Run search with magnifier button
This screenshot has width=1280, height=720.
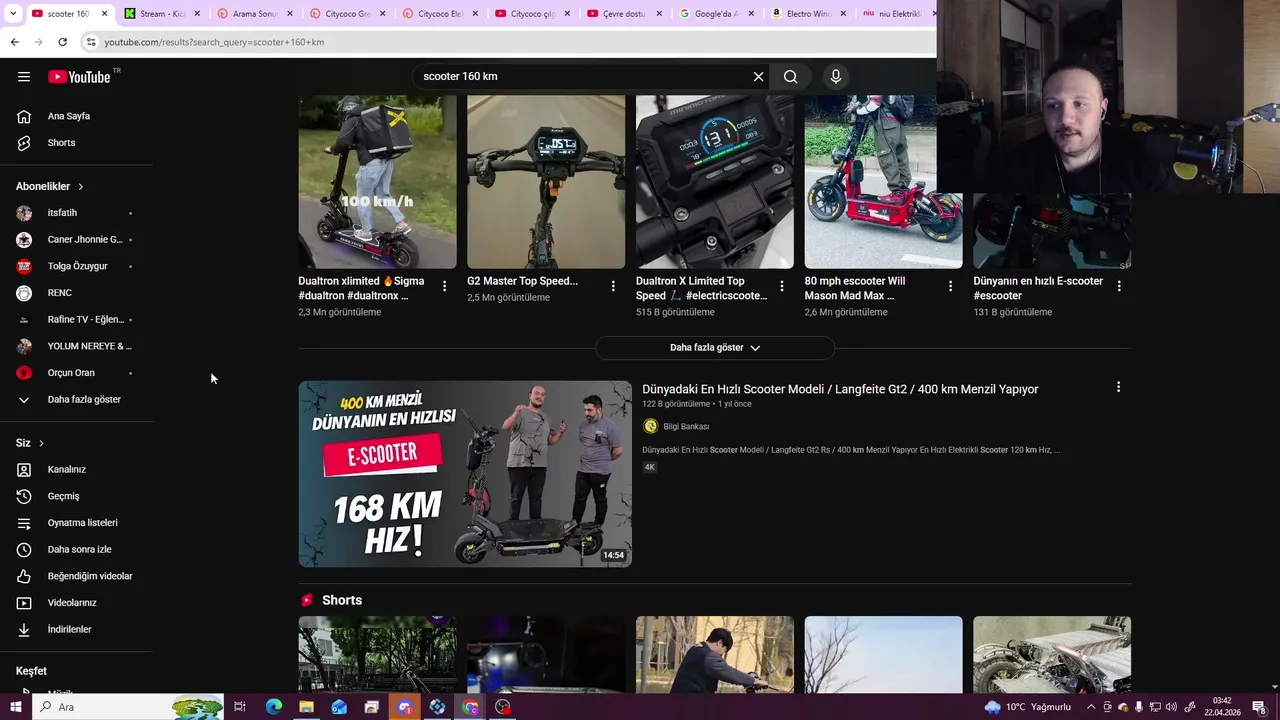791,77
